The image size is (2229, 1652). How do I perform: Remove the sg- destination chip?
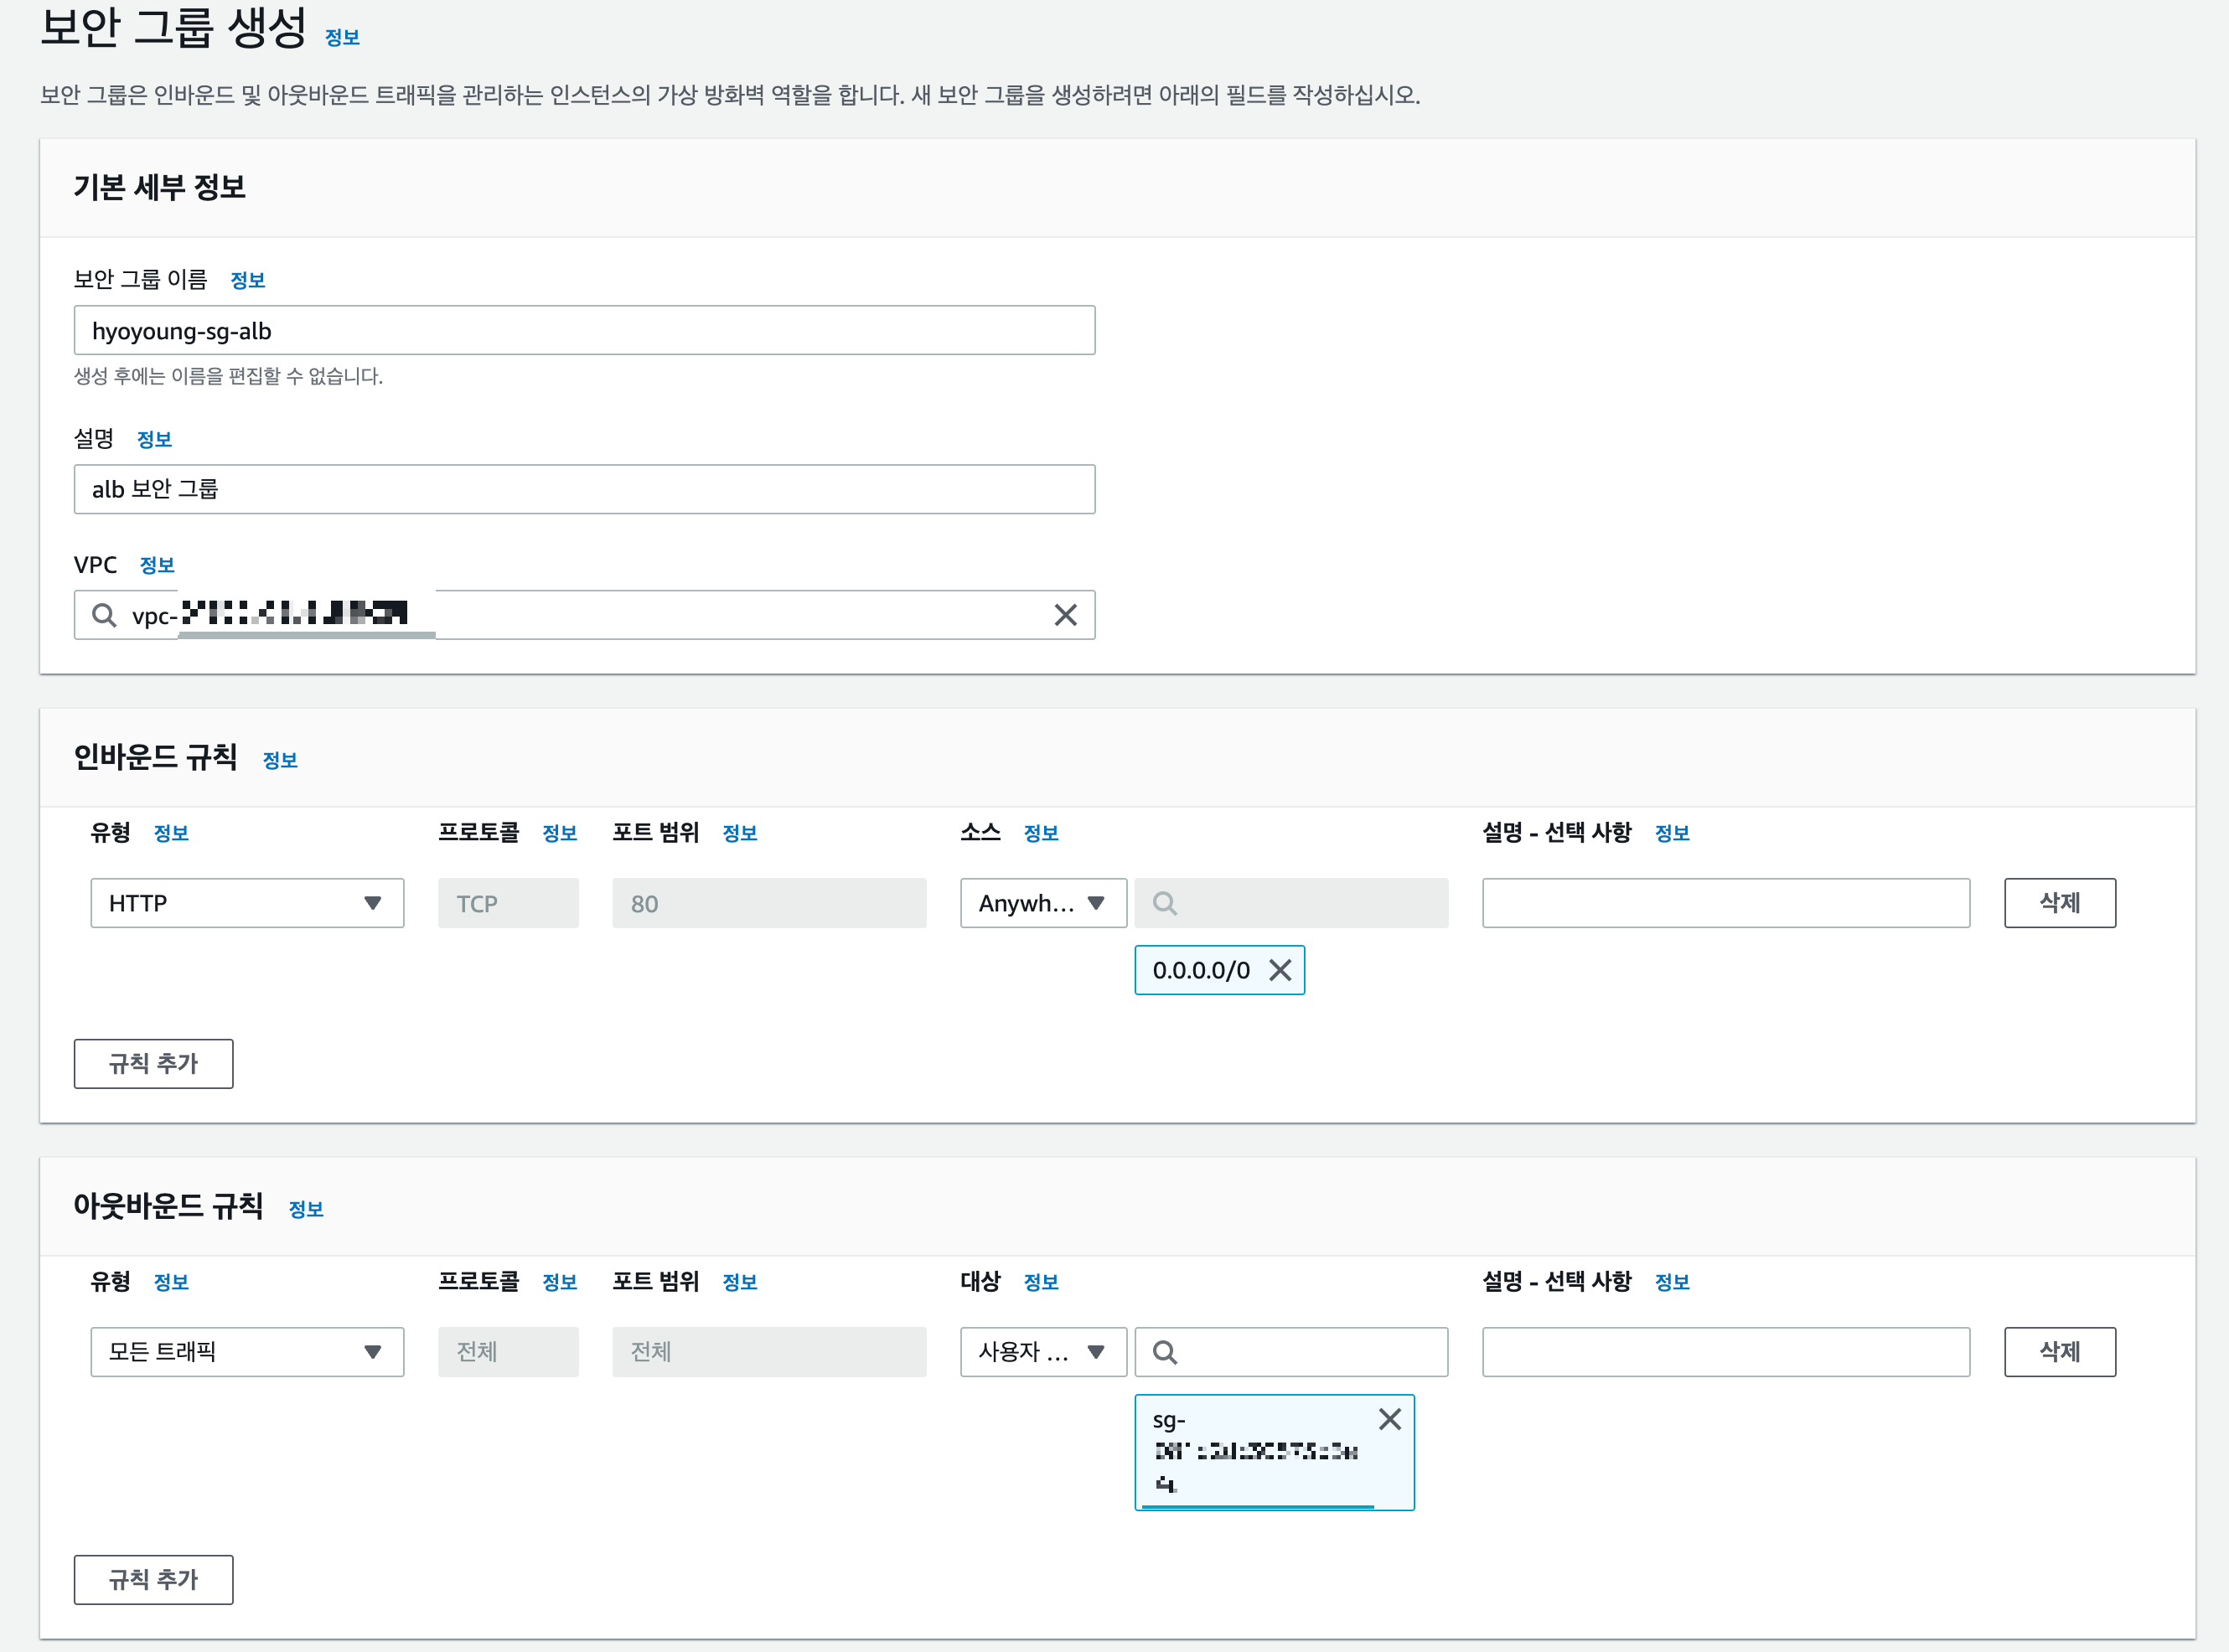click(1389, 1419)
